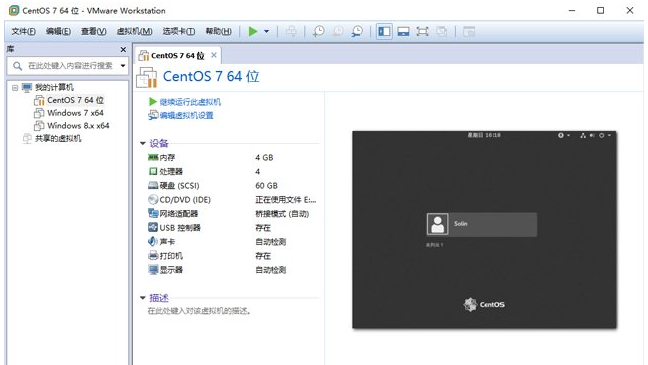Screen dimensions: 648x365
Task: Toggle the thumbnail bar view icon
Action: 403,31
